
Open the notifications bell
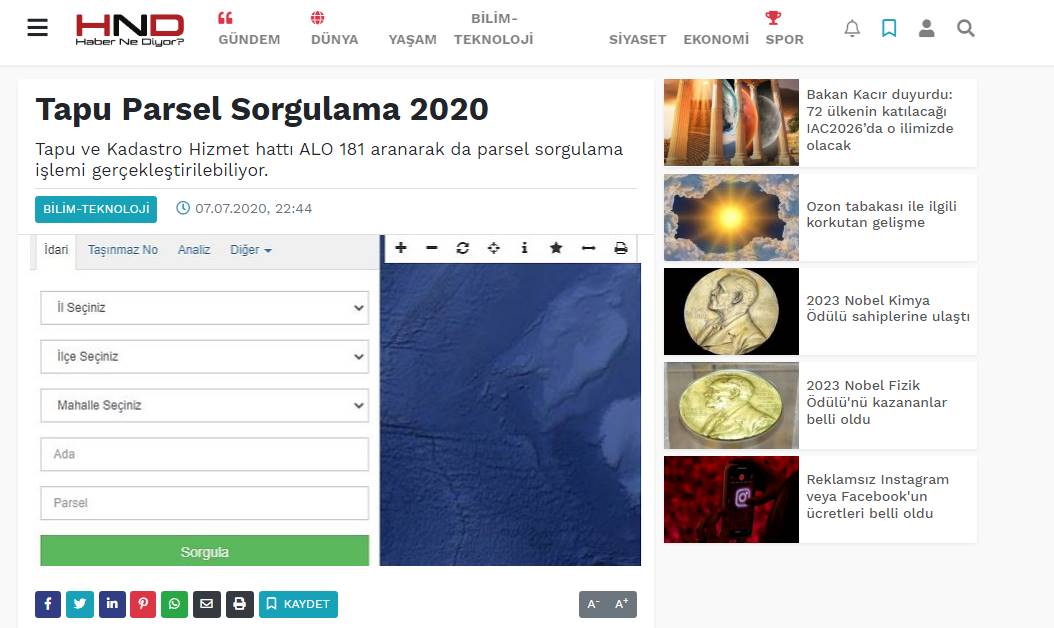[852, 28]
